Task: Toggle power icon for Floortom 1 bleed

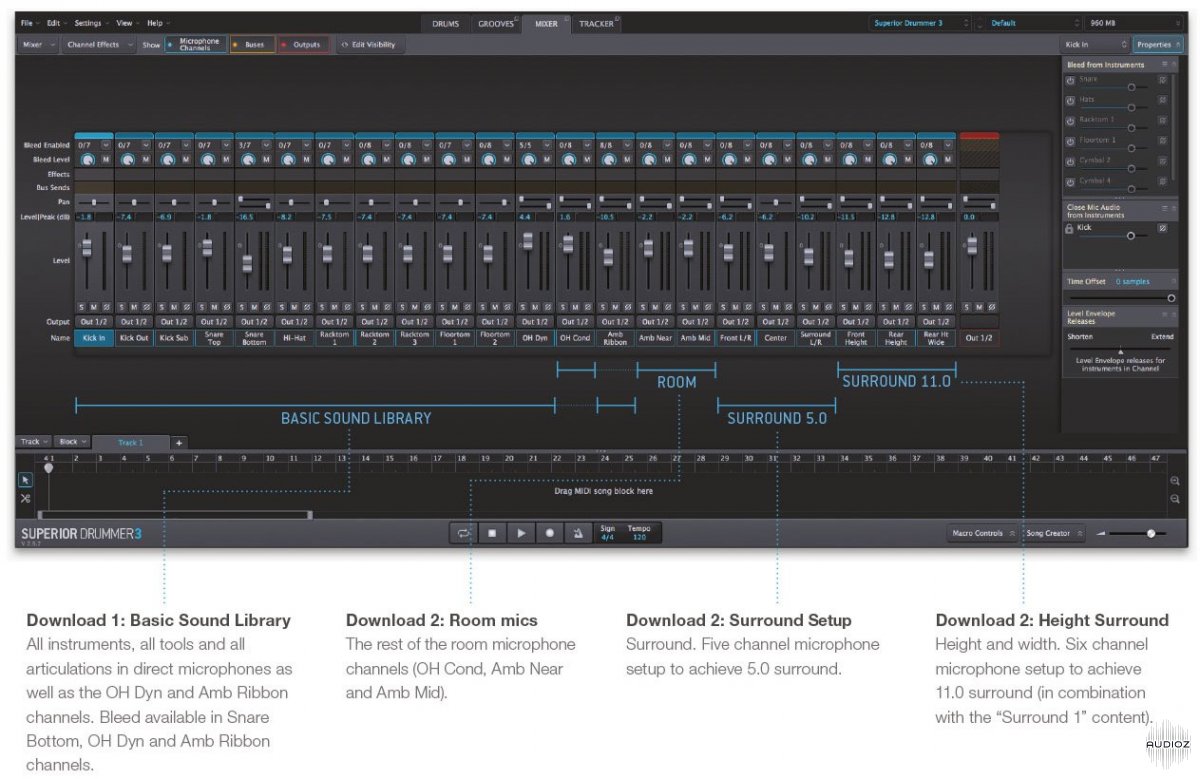Action: click(x=1070, y=141)
